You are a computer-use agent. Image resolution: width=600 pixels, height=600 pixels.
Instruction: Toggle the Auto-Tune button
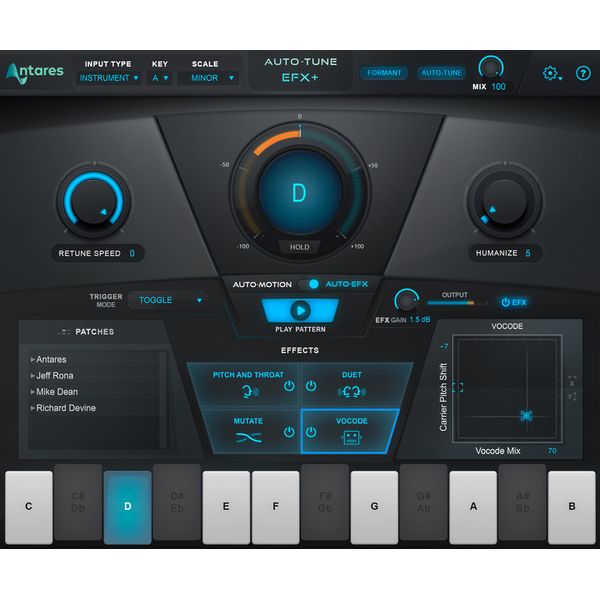(x=442, y=73)
